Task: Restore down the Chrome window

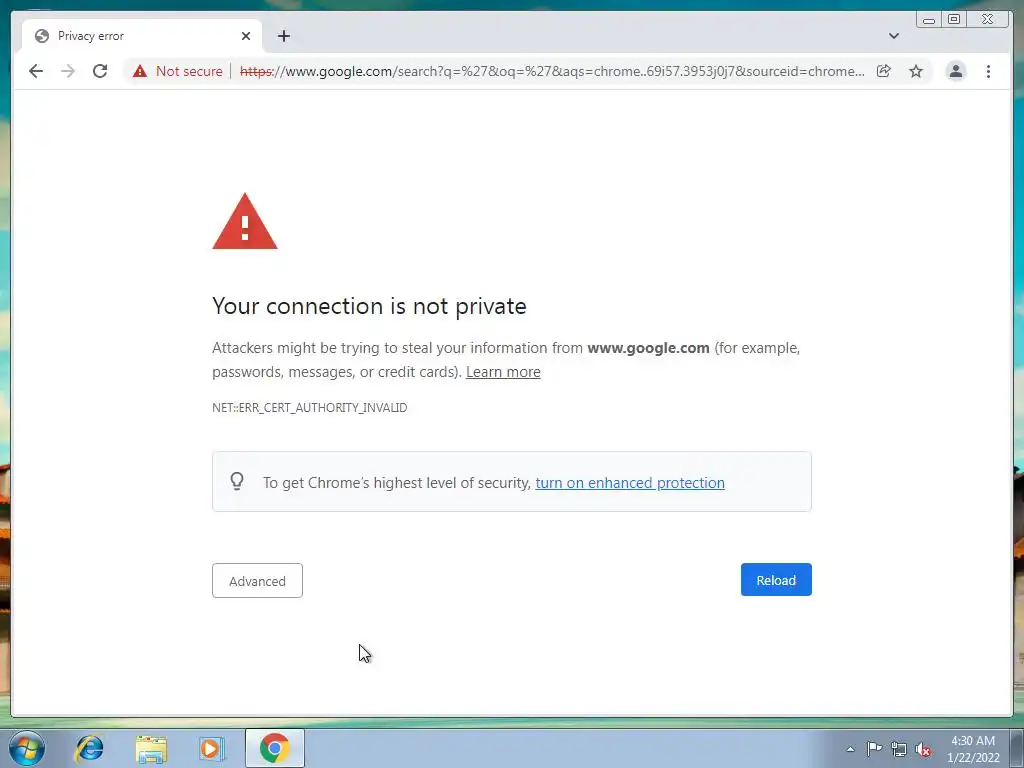Action: point(954,20)
